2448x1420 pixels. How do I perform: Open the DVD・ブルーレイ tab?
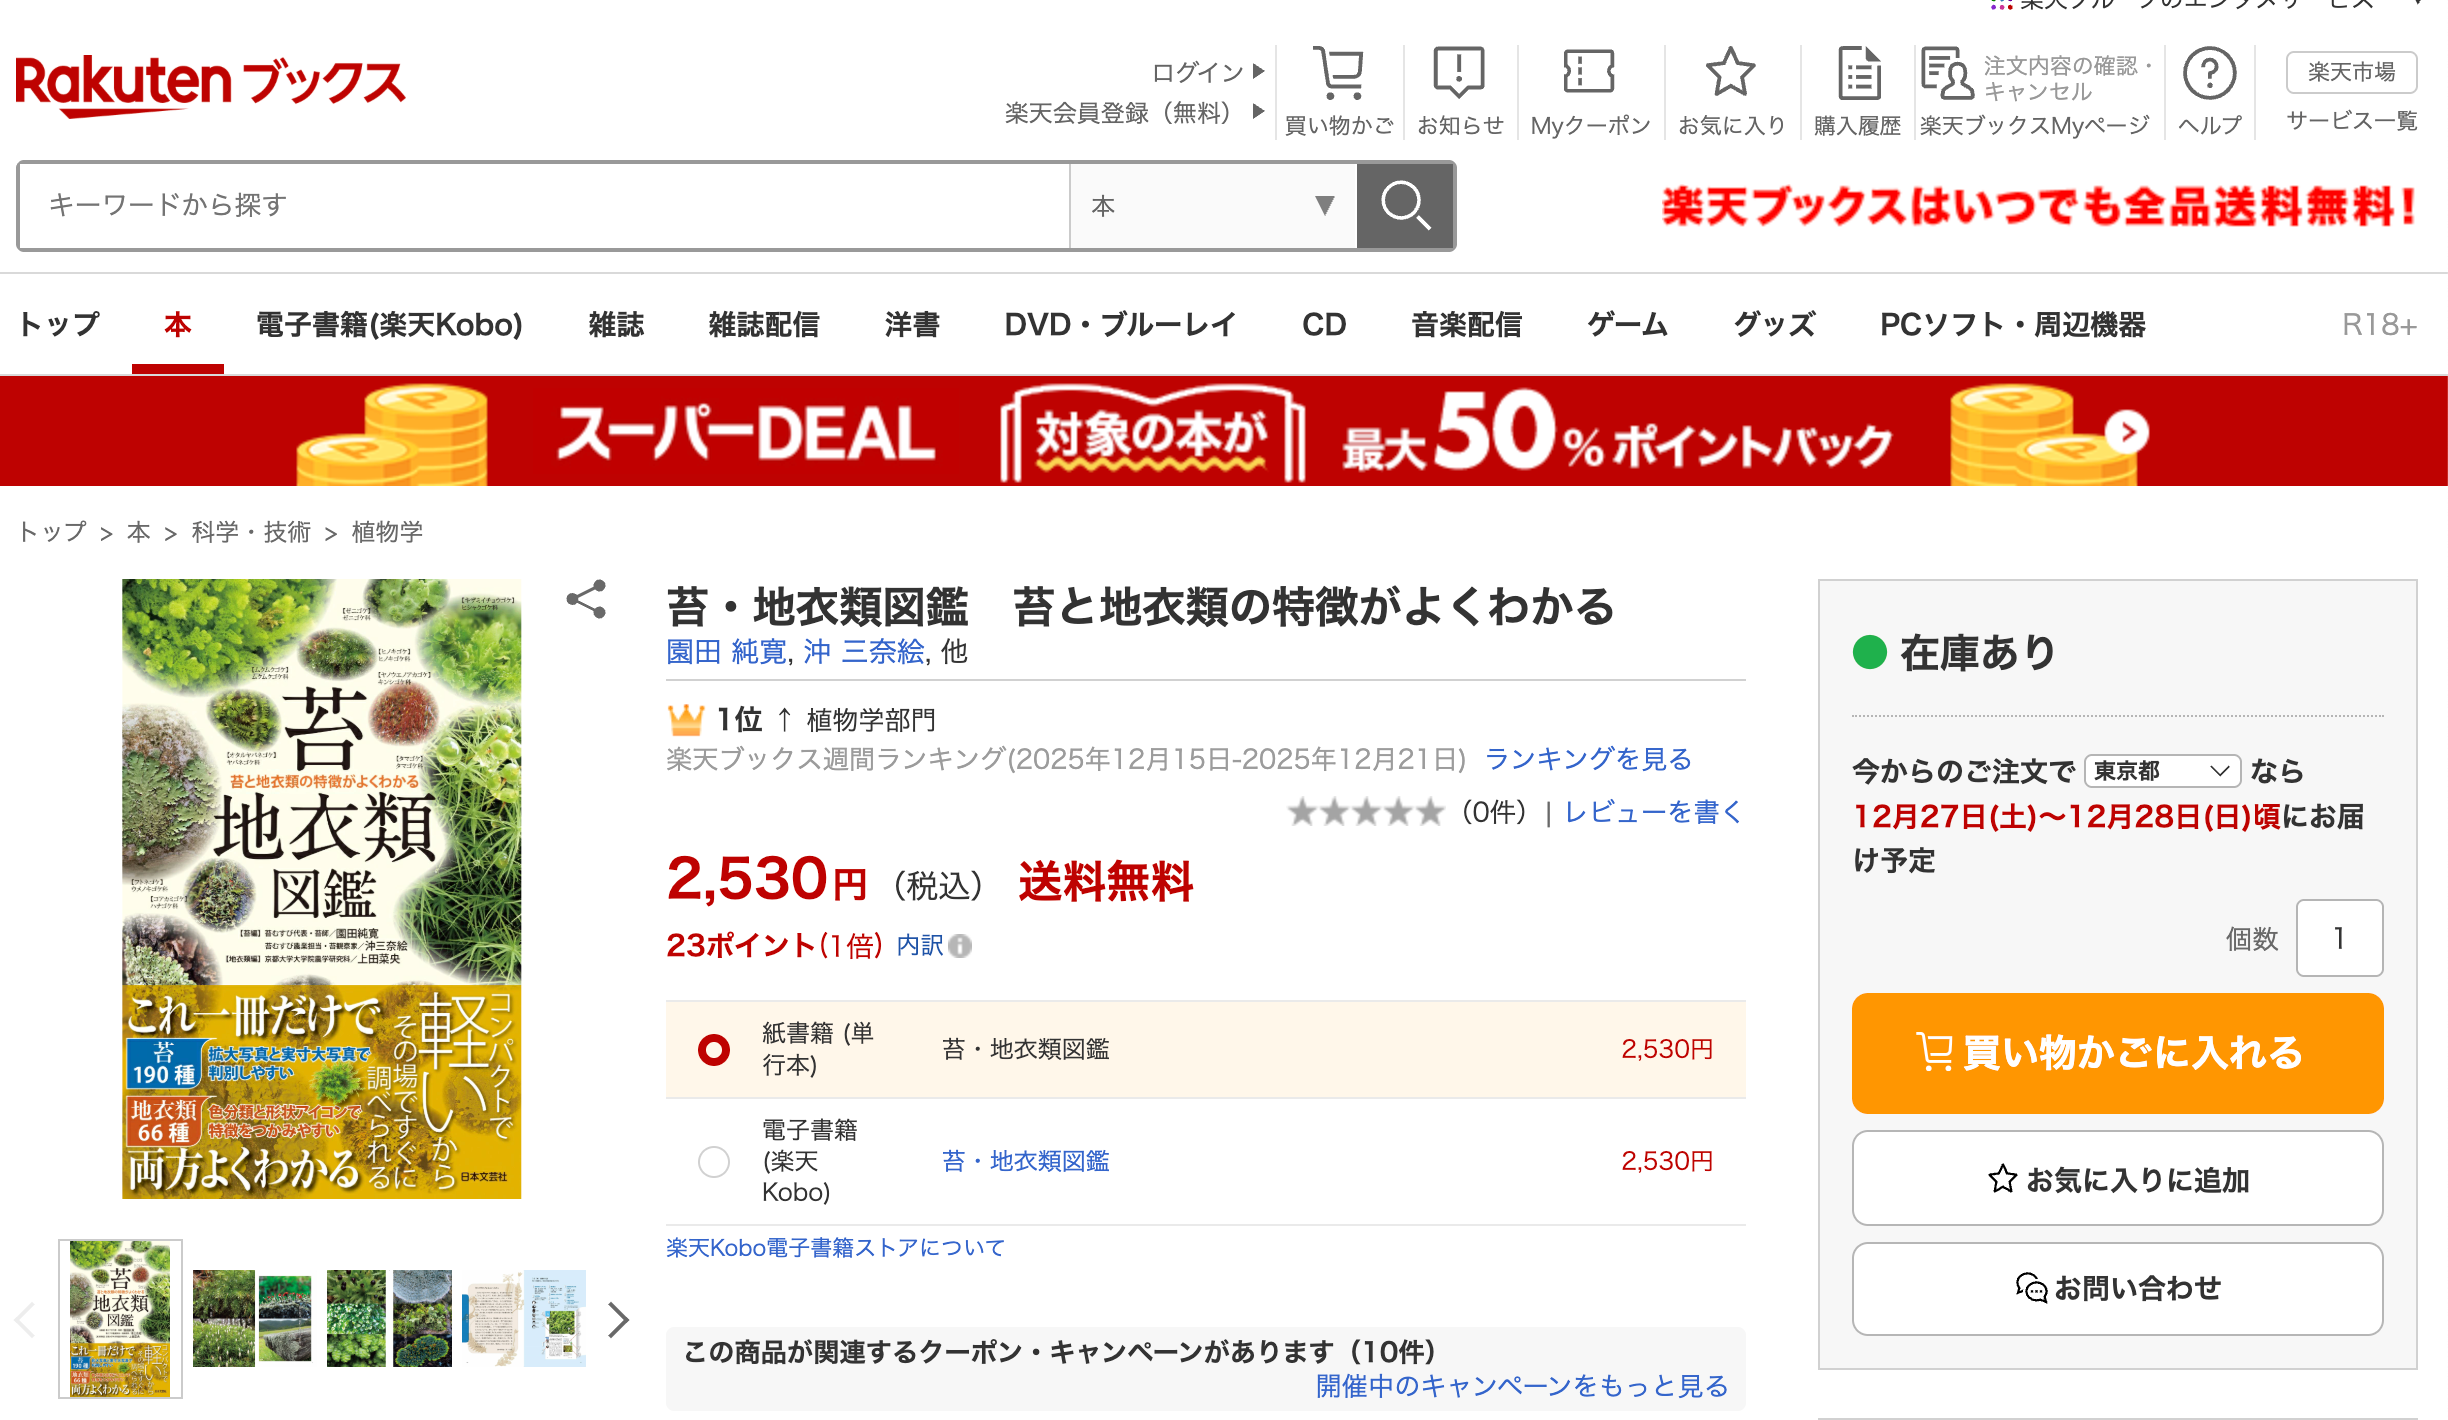[1120, 325]
